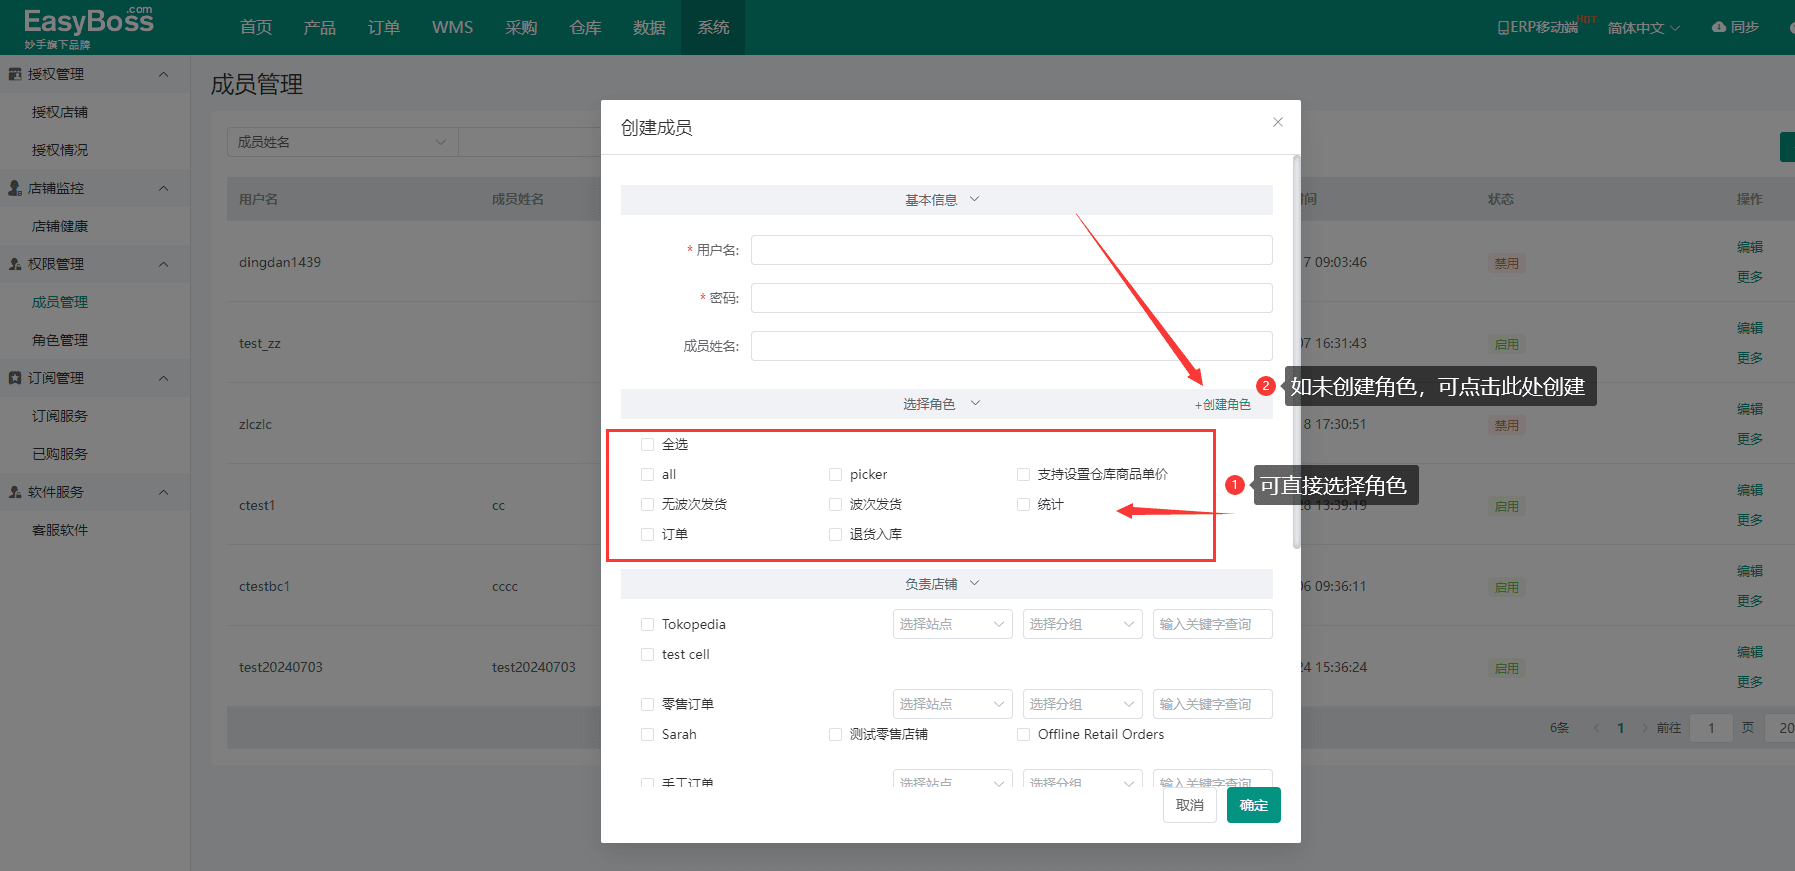Open 授权店铺 in the sidebar
The width and height of the screenshot is (1795, 871).
(60, 112)
